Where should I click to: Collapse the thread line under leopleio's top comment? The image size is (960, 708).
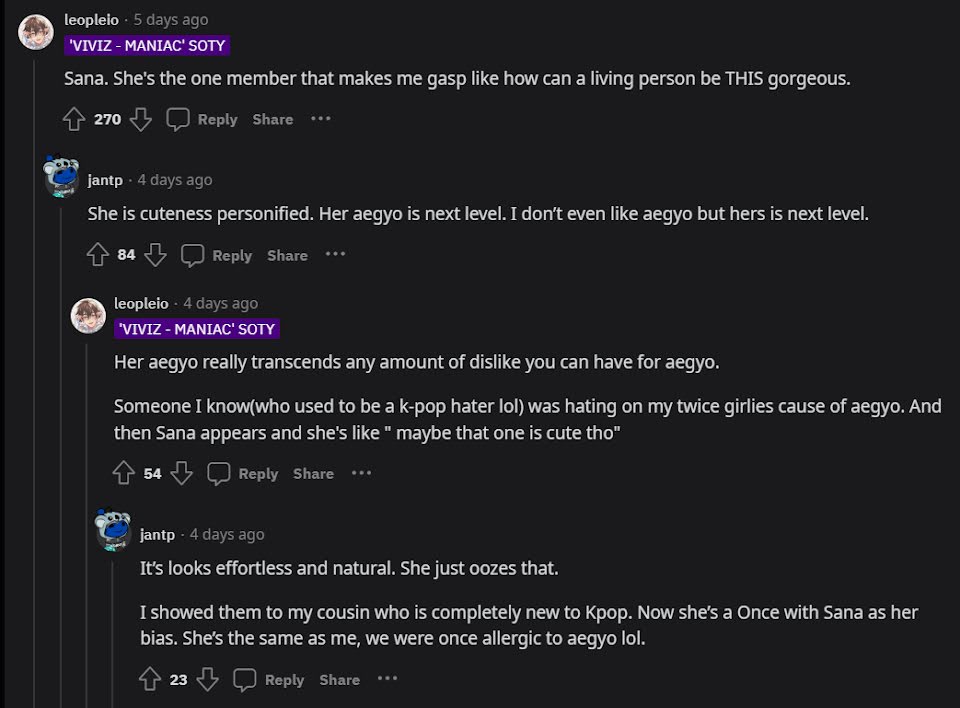36,300
